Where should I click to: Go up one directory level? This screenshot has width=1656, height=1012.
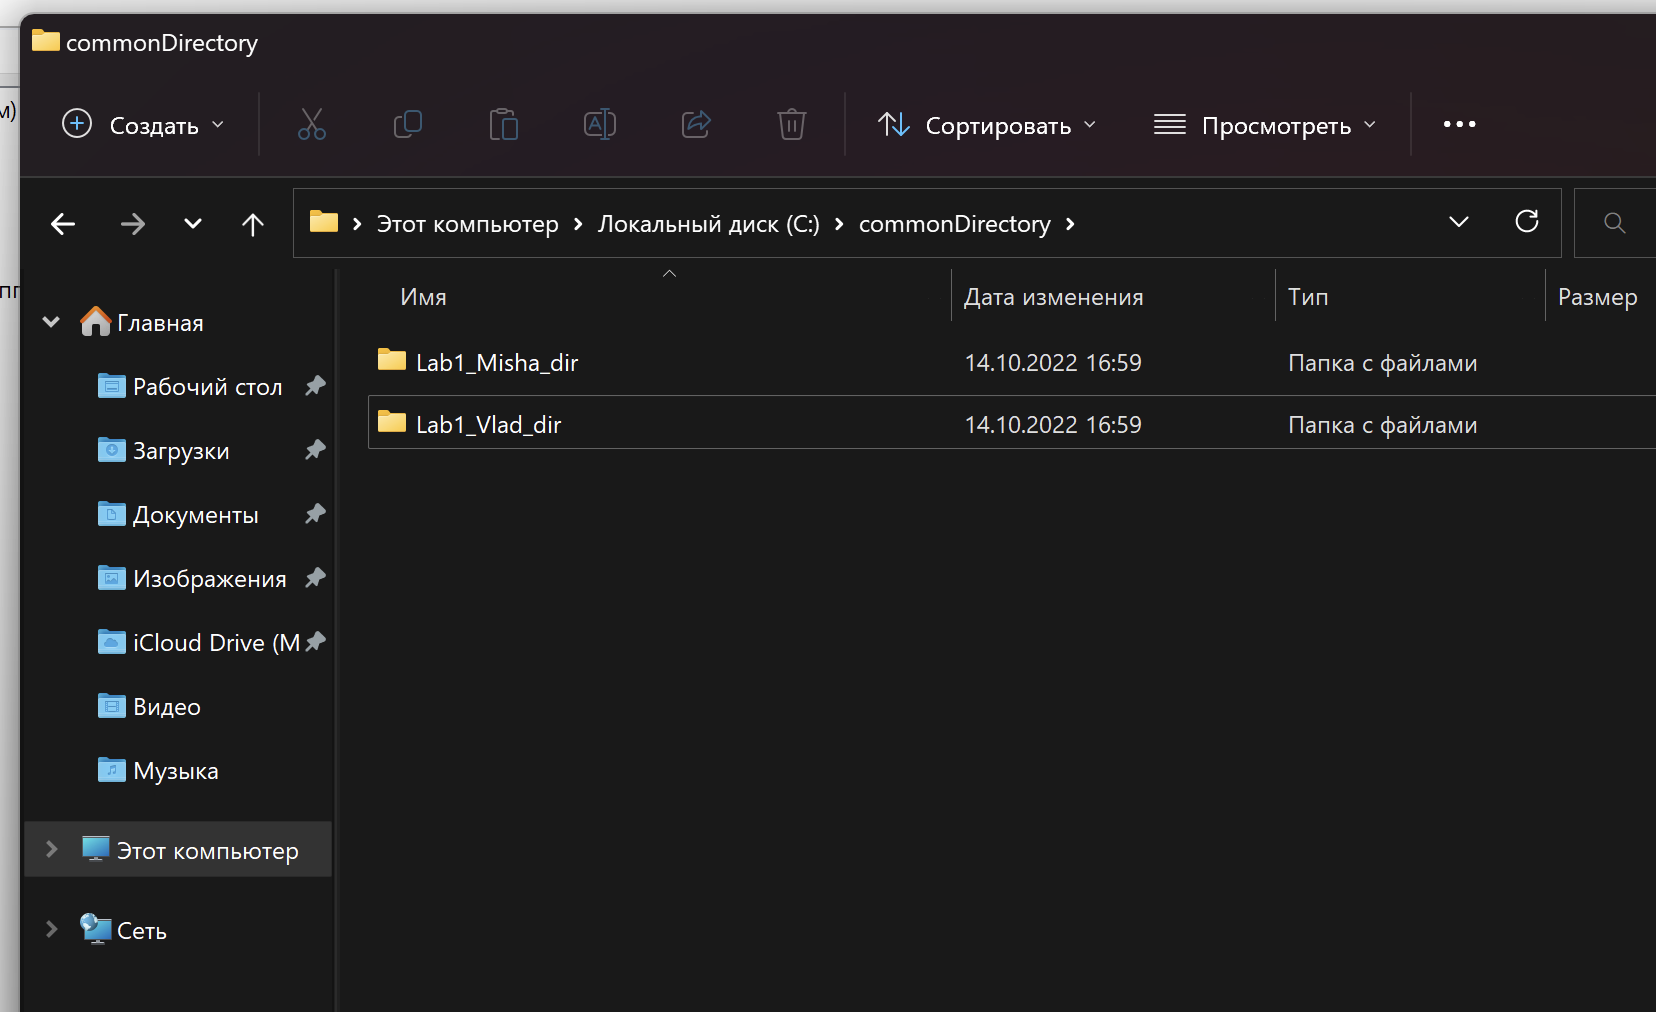click(253, 224)
